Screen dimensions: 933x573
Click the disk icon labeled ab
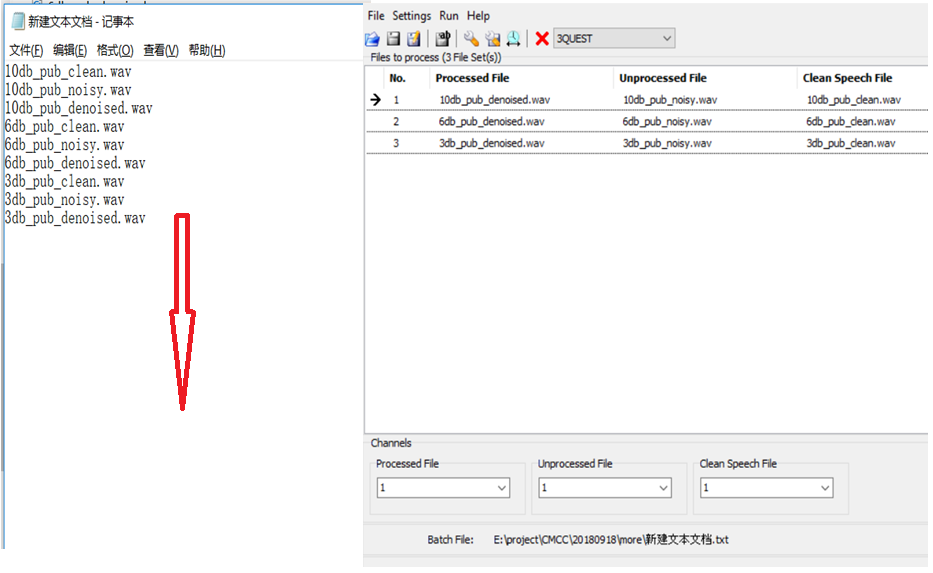(x=442, y=39)
